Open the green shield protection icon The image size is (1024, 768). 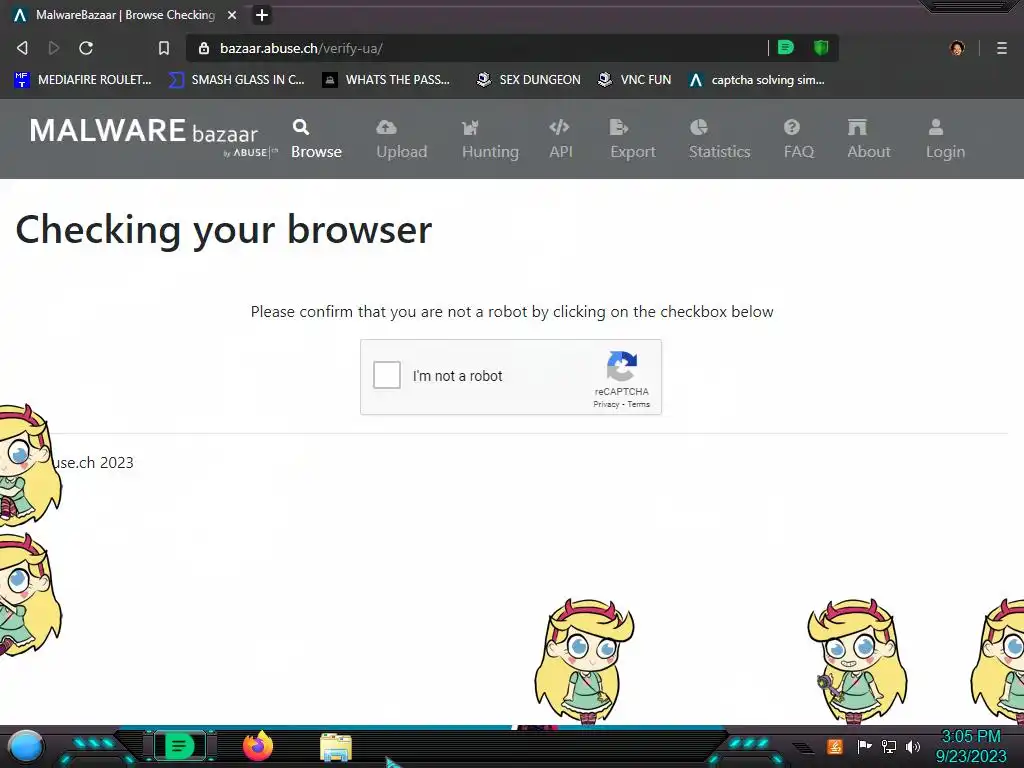click(x=821, y=48)
